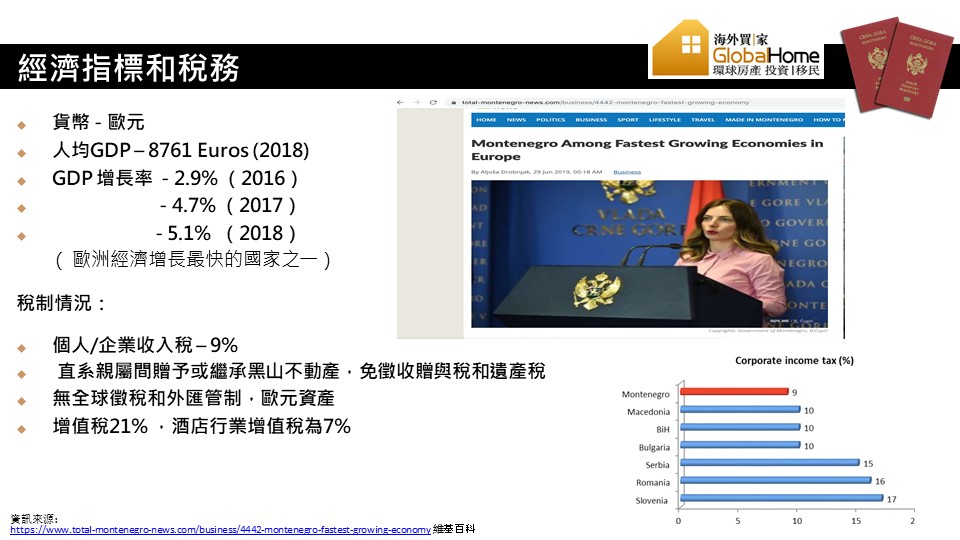Click the value label '17' in chart
Viewport: 960px width, 540px height.
891,499
